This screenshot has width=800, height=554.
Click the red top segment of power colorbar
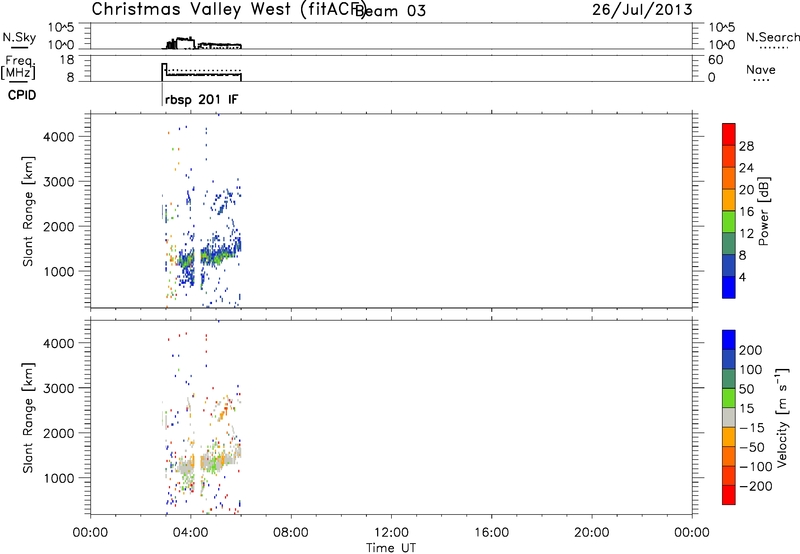(729, 134)
